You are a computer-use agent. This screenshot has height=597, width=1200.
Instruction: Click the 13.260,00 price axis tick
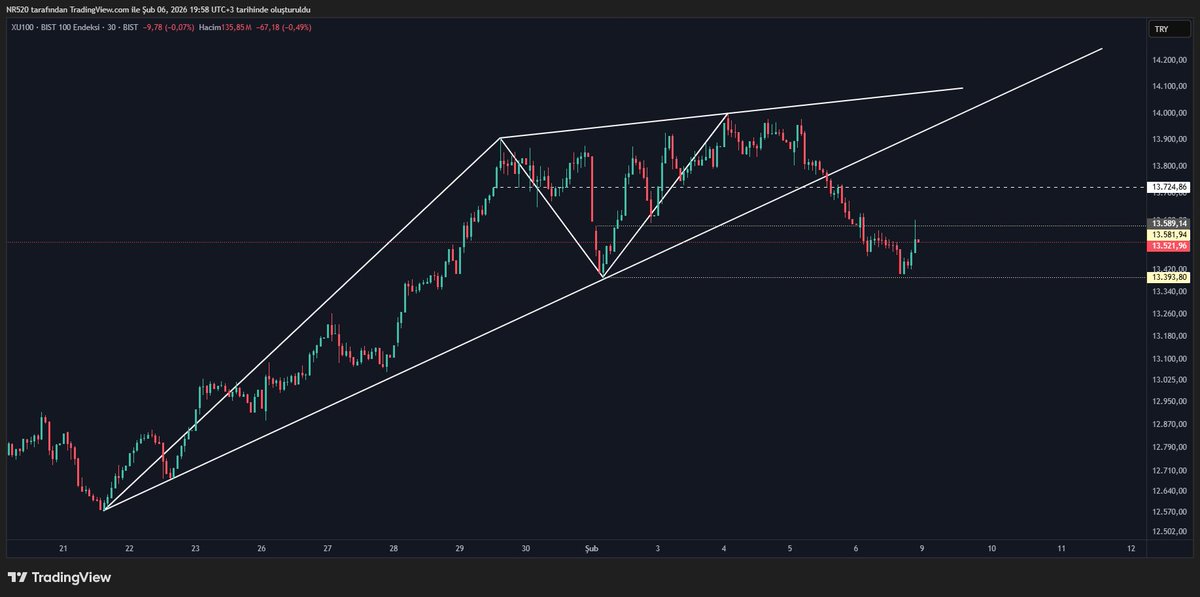point(1169,313)
